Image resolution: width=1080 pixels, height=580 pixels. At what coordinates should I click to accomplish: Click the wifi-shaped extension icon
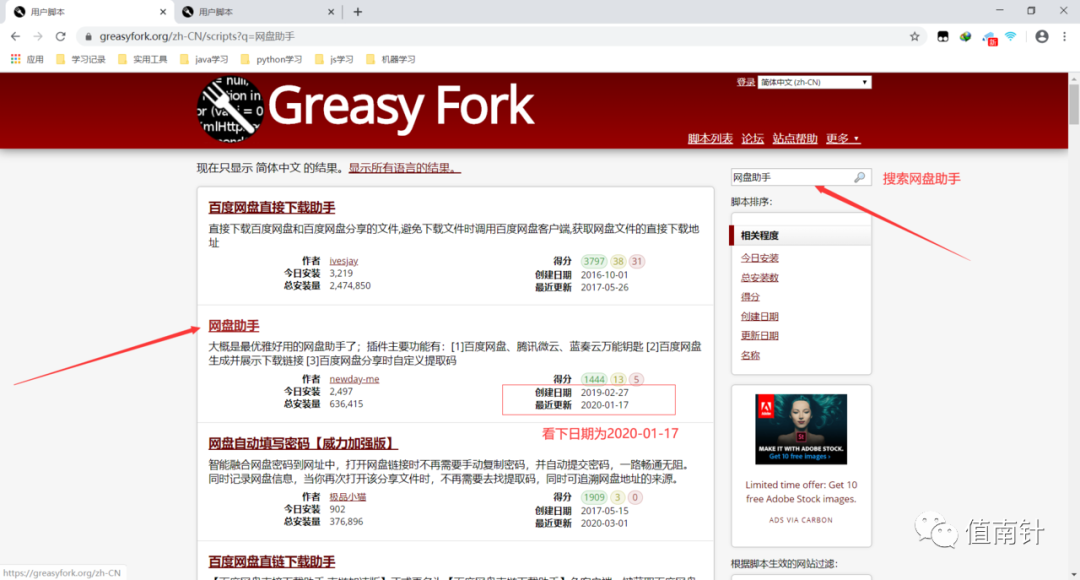coord(1010,37)
